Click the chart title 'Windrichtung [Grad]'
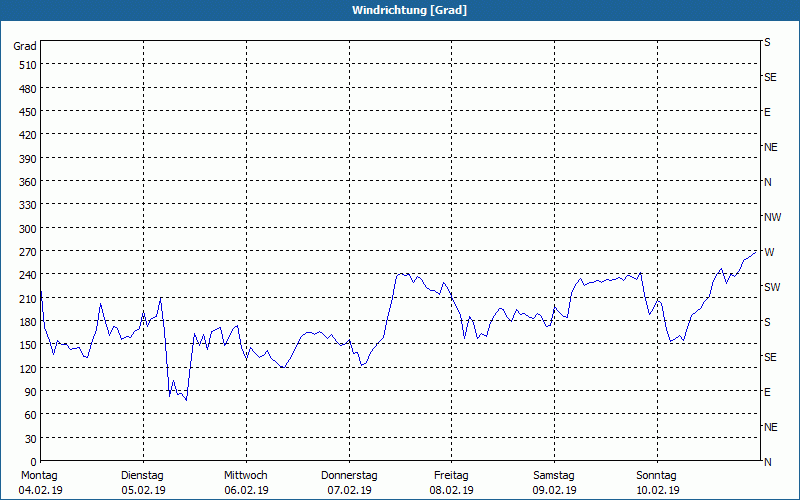Image resolution: width=800 pixels, height=500 pixels. coord(409,10)
